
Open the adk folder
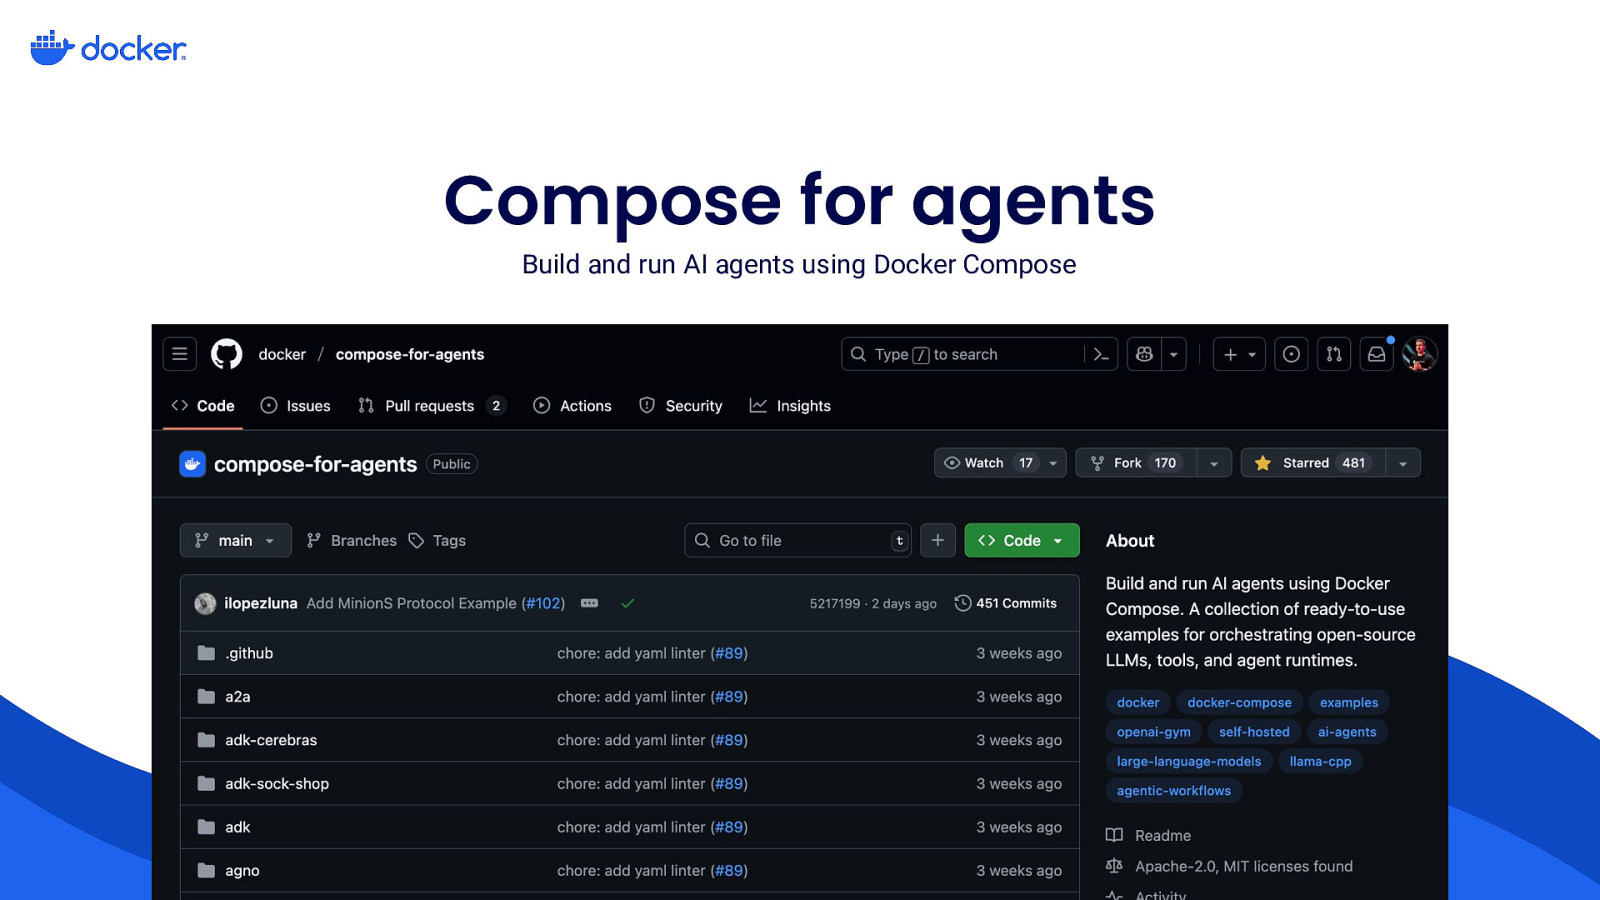tap(237, 827)
